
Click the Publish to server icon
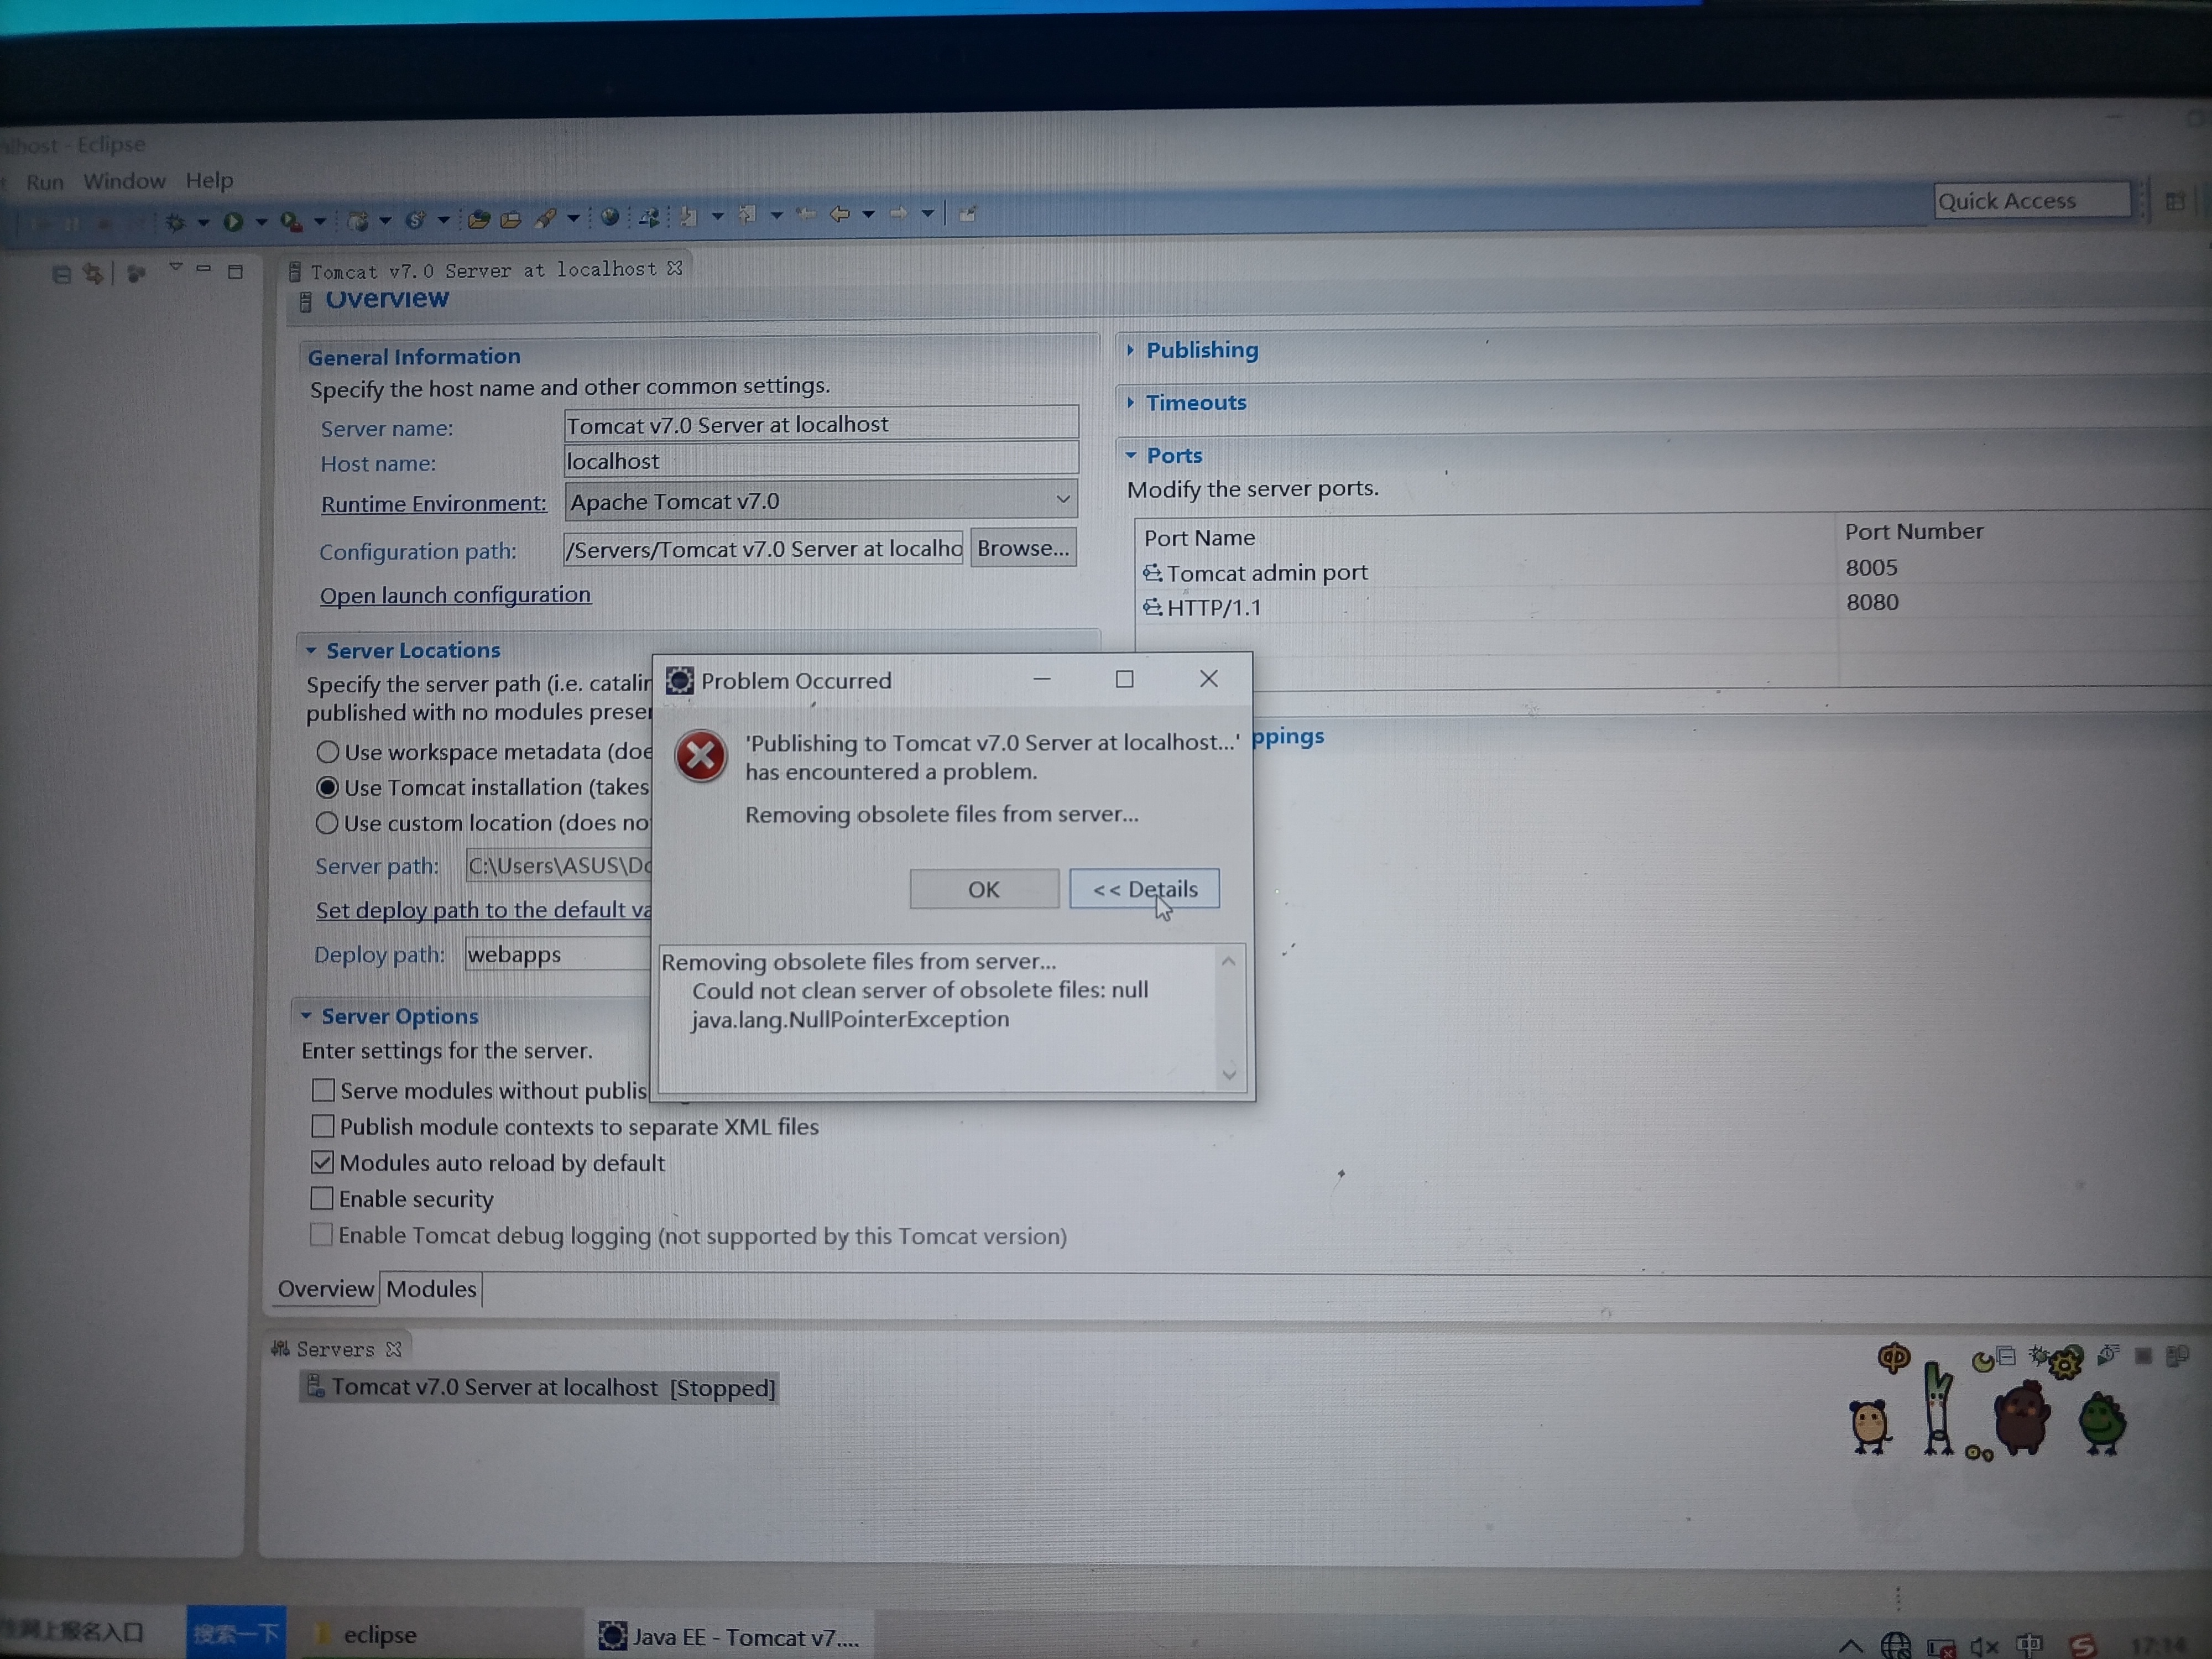[x=2177, y=1356]
